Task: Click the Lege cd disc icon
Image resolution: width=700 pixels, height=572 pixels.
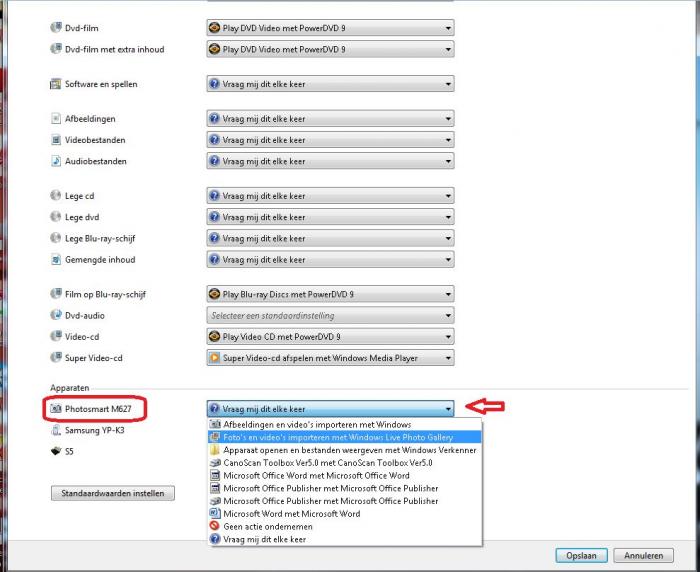Action: click(x=56, y=196)
